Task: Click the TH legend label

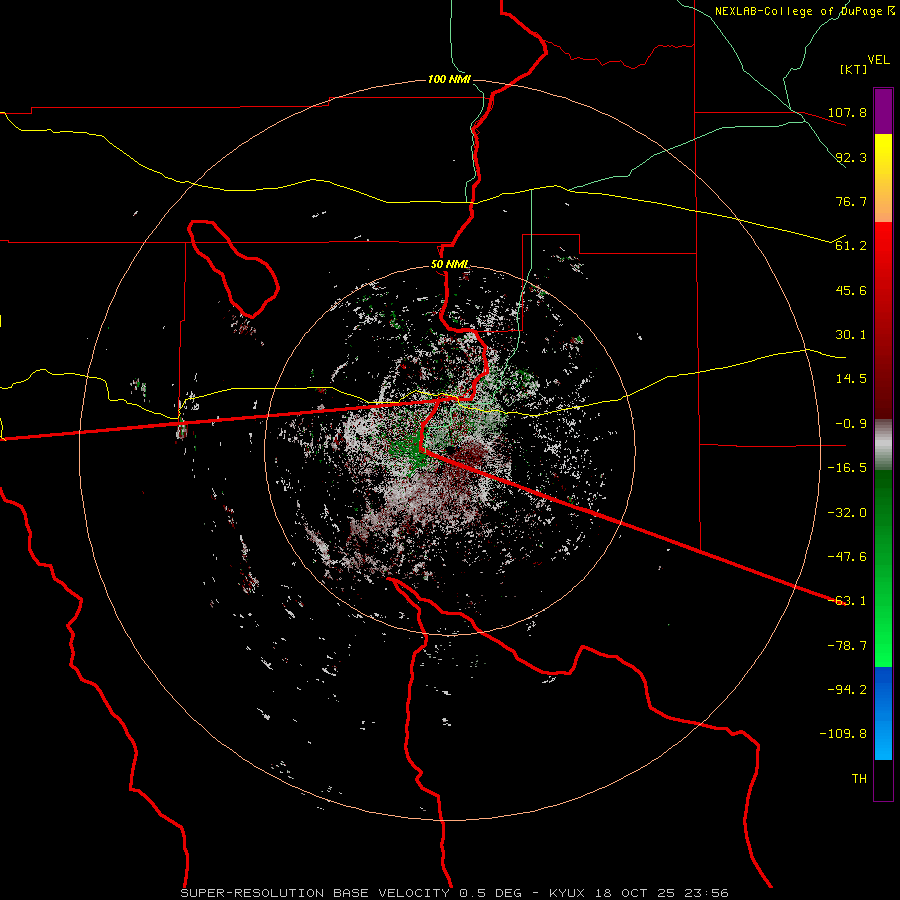Action: pyautogui.click(x=859, y=779)
